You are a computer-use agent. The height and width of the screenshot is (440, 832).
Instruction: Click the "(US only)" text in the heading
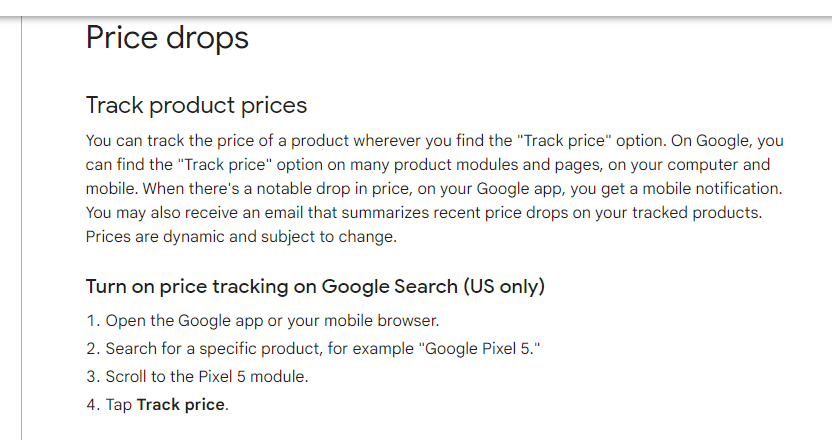[x=503, y=287]
